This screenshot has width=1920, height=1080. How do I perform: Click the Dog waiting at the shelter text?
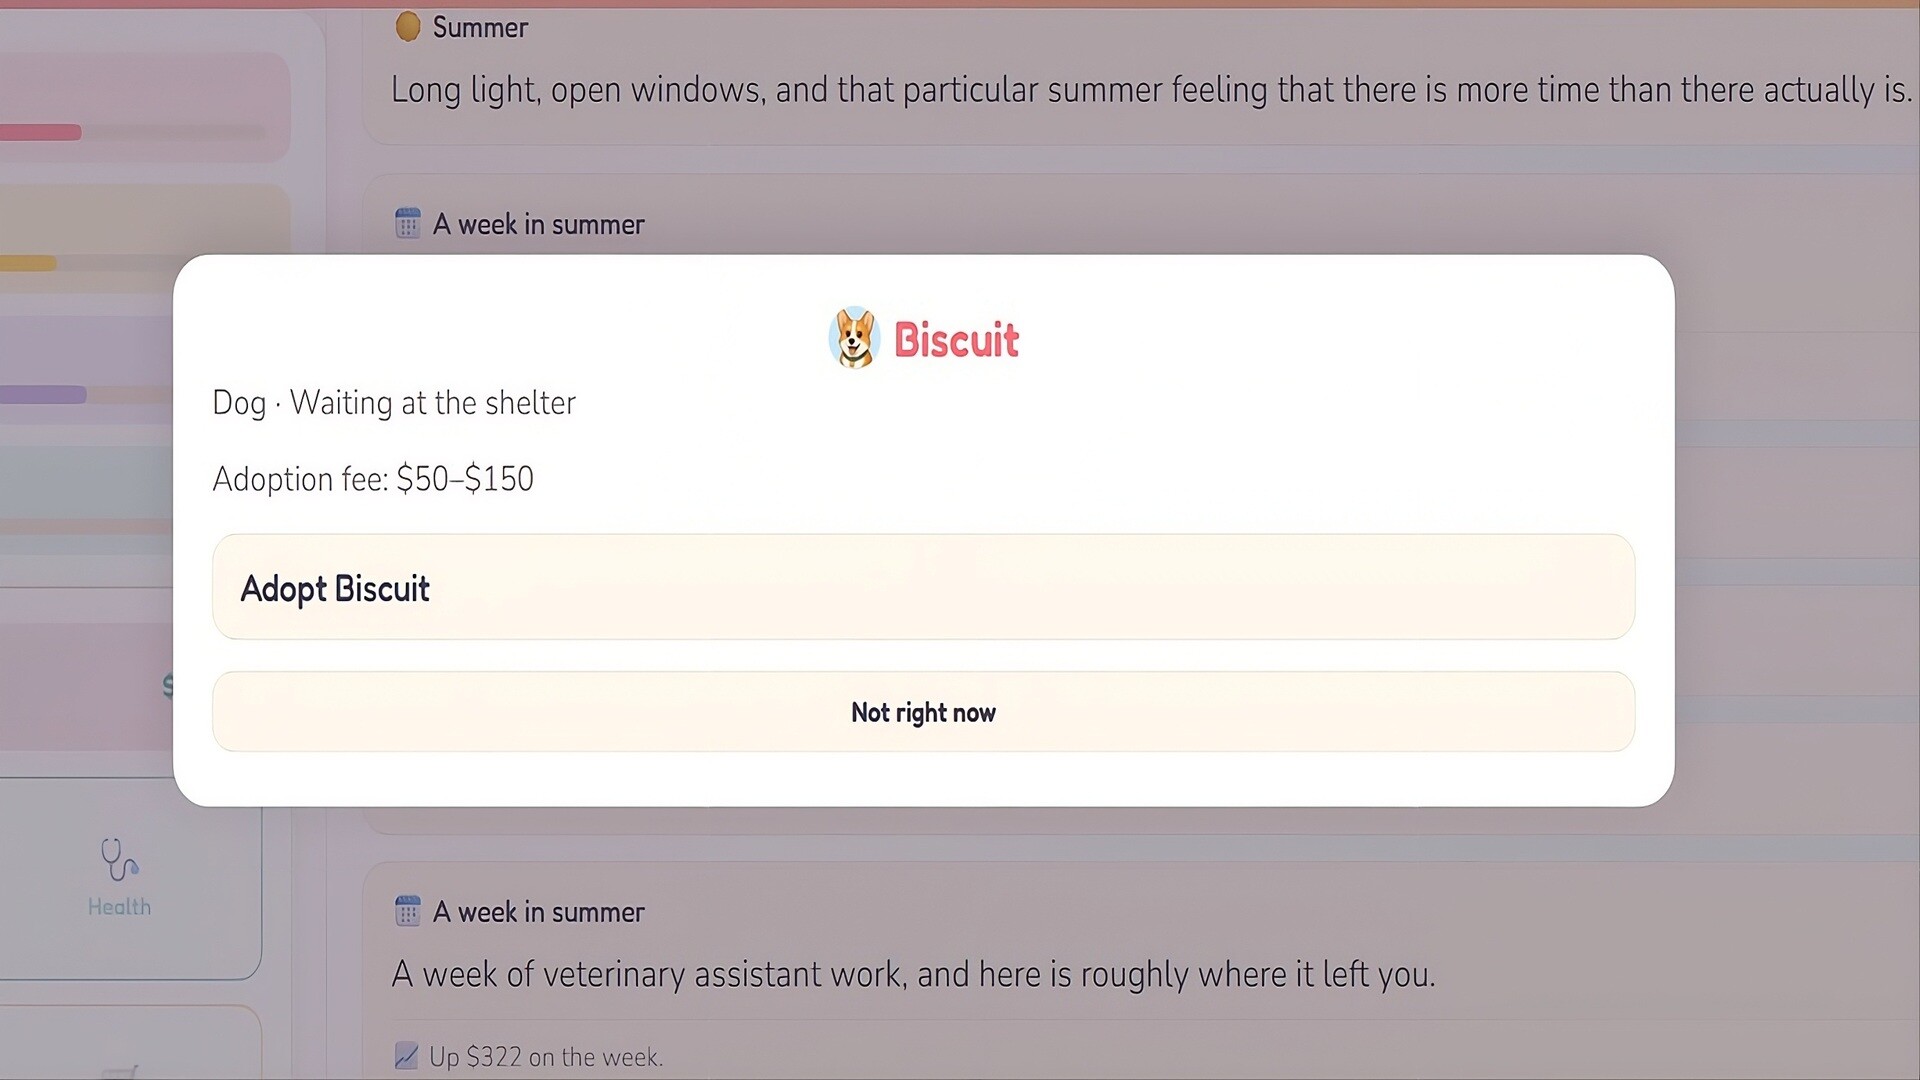[x=394, y=403]
